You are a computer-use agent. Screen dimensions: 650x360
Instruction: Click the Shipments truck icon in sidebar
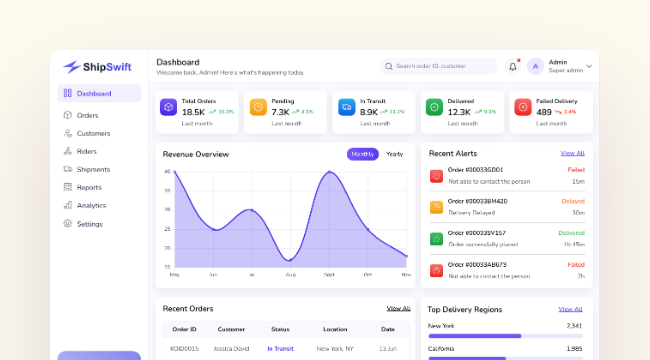[68, 169]
